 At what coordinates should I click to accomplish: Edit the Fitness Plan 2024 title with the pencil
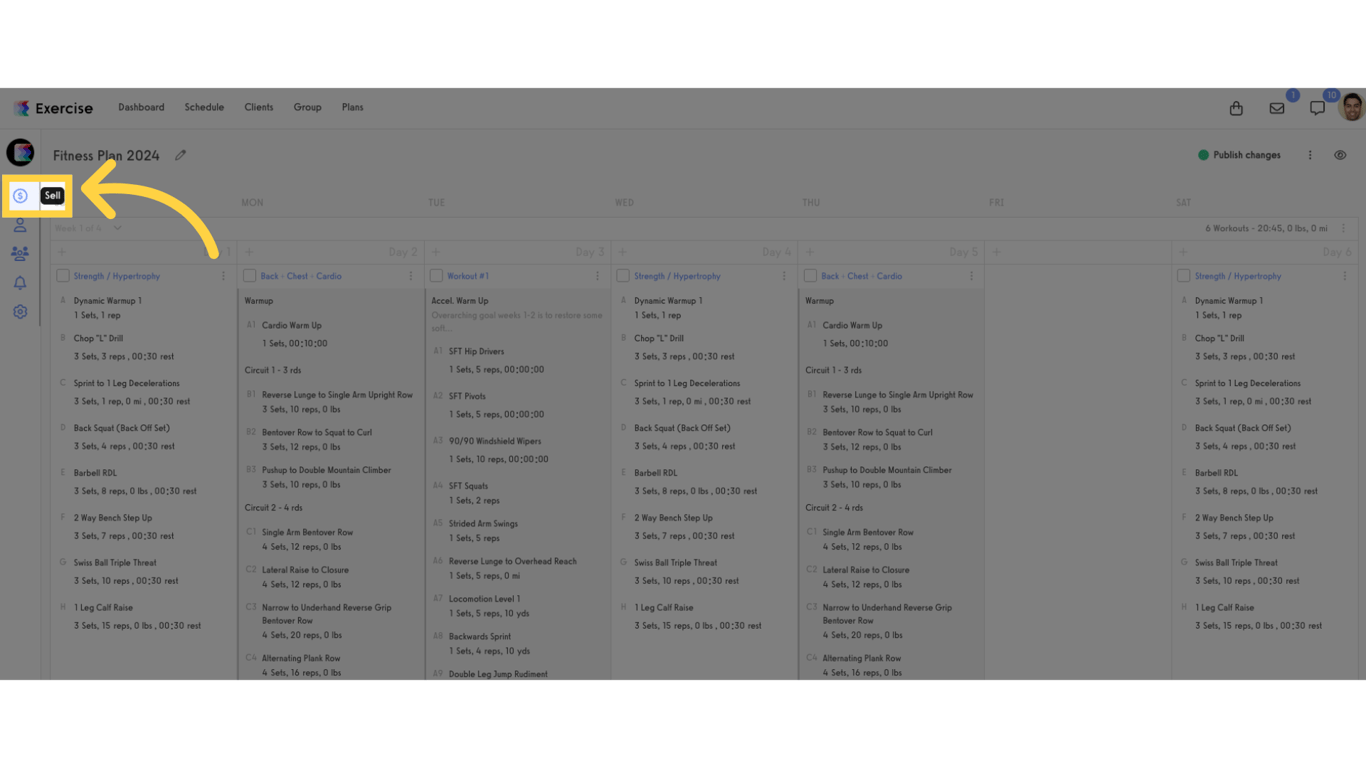[x=181, y=155]
